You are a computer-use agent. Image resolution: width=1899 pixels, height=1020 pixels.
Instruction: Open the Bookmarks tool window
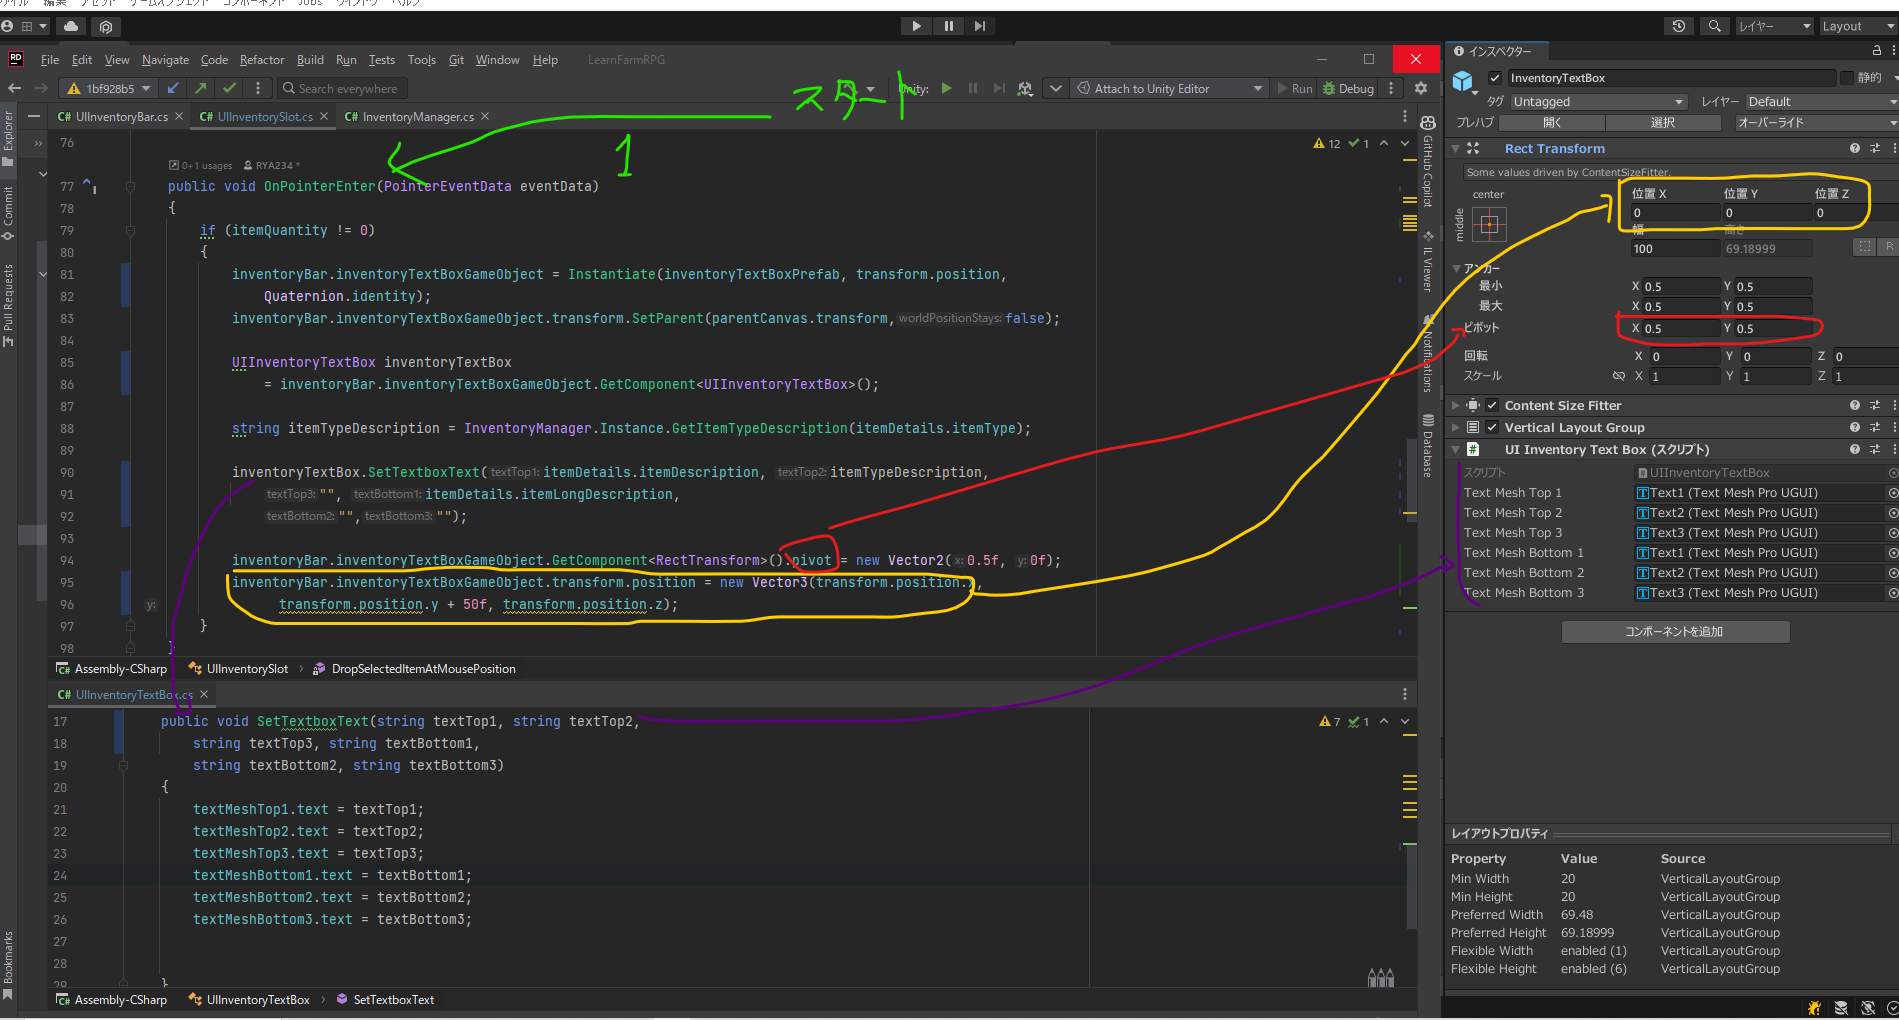click(x=8, y=964)
